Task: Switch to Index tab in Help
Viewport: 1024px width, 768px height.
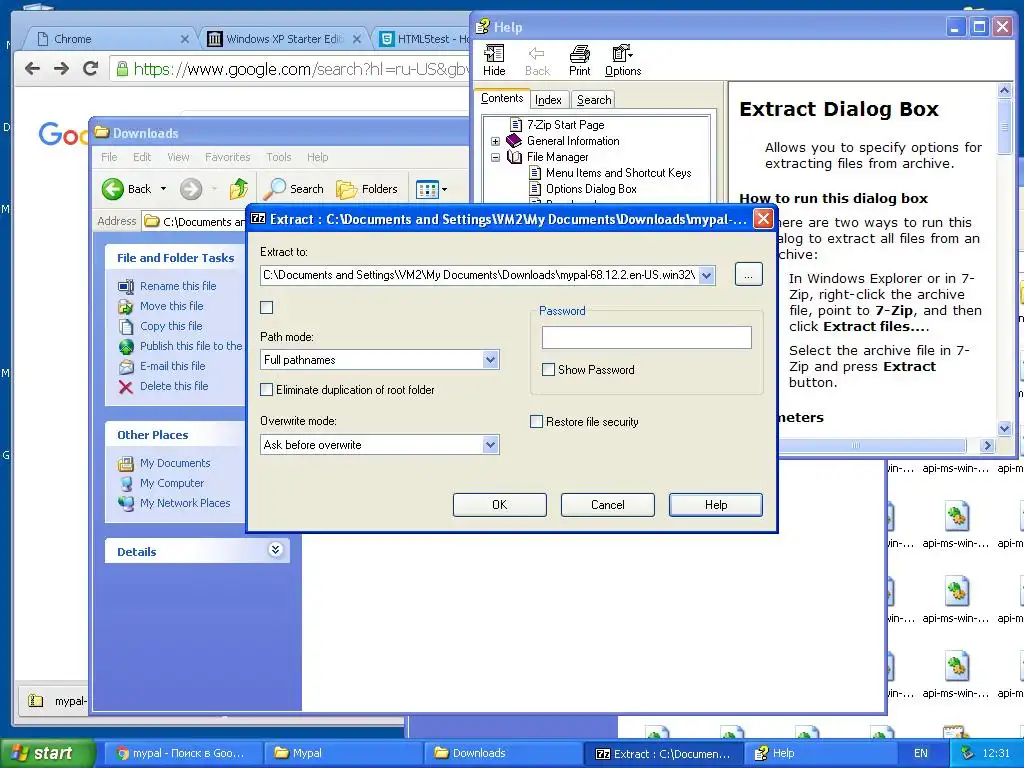Action: coord(548,100)
